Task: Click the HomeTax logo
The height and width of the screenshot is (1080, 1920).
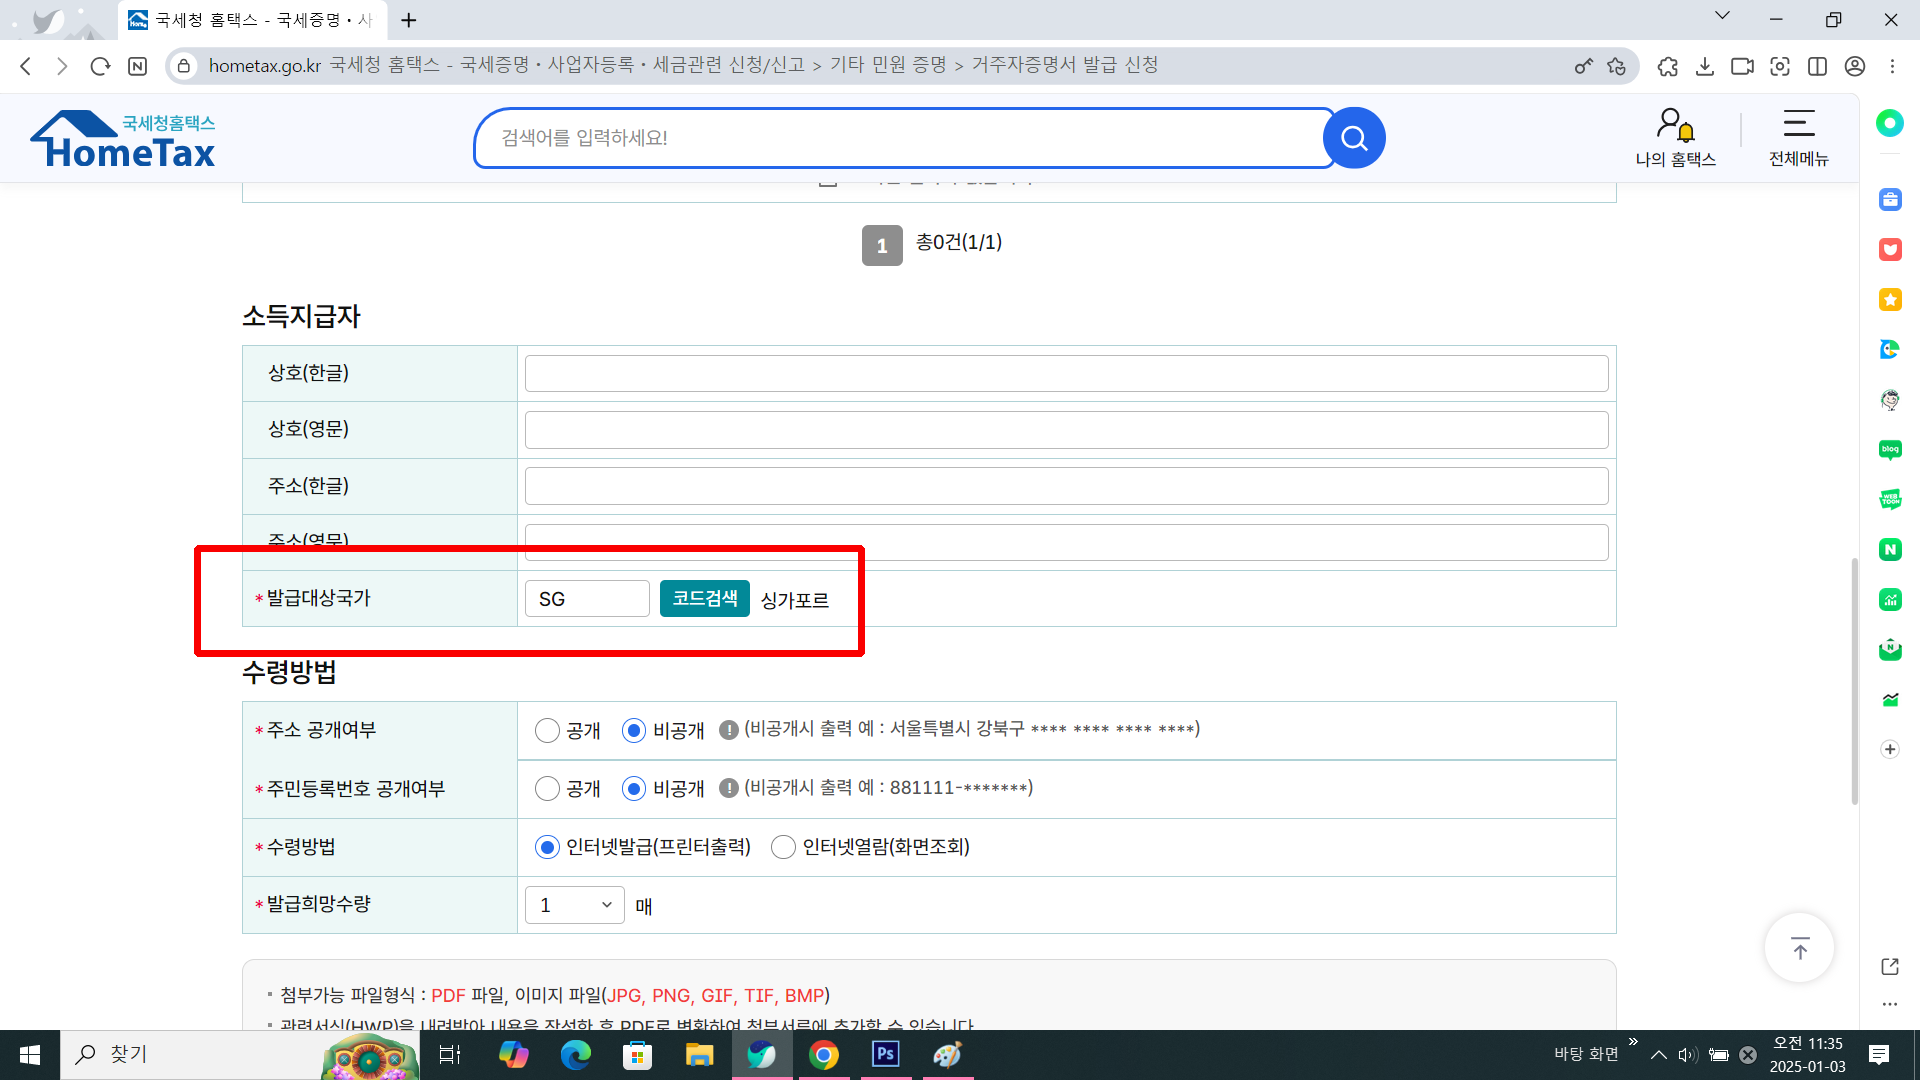Action: 124,140
